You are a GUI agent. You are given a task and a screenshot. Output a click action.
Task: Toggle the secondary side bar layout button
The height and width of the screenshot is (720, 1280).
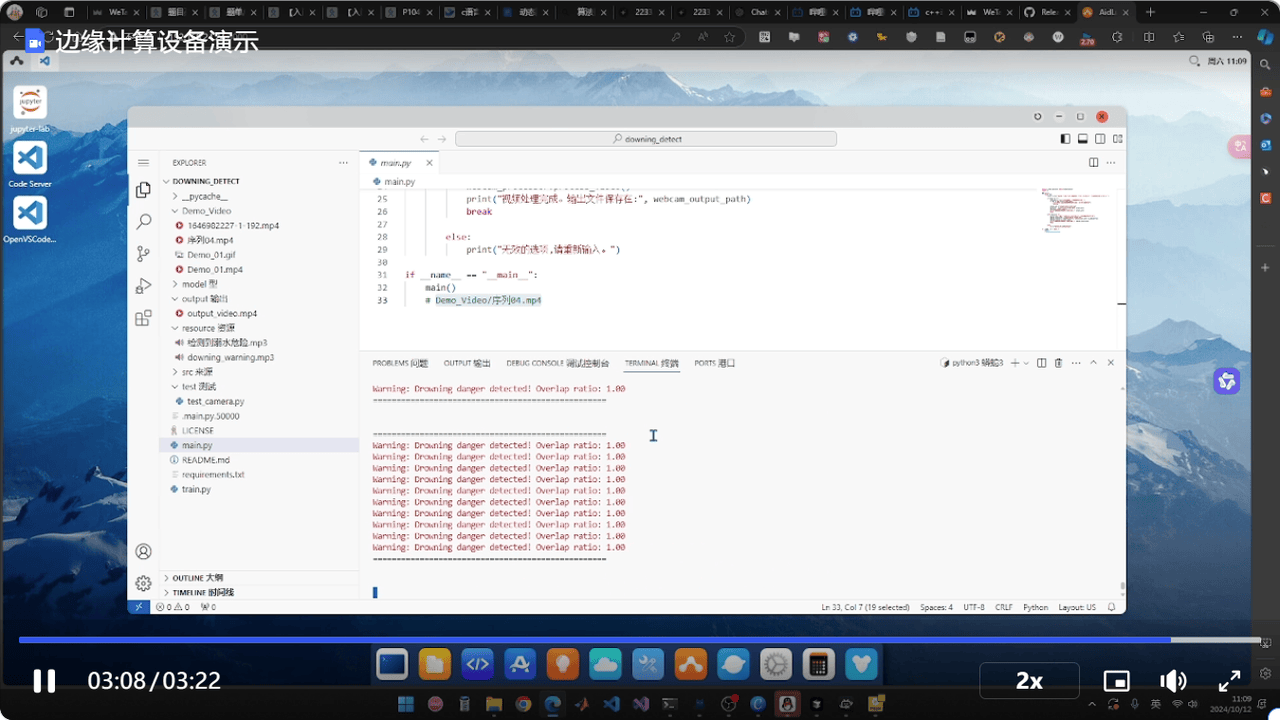click(x=1100, y=139)
